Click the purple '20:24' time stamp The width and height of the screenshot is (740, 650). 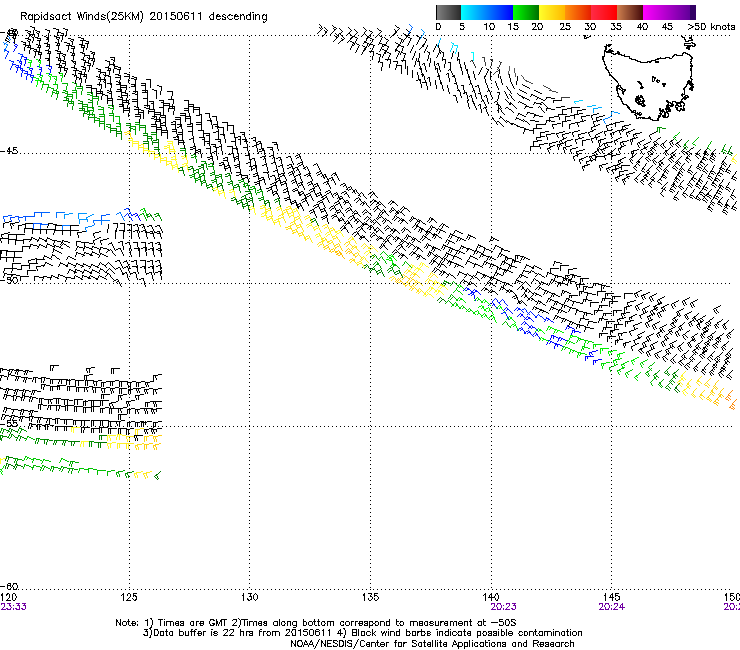[612, 607]
